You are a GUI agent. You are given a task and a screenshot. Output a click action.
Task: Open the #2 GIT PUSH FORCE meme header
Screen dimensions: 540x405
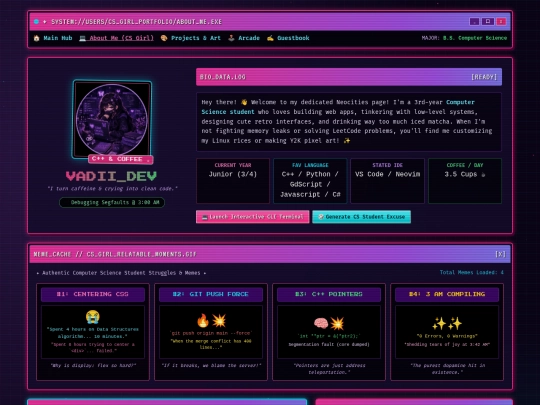211,294
